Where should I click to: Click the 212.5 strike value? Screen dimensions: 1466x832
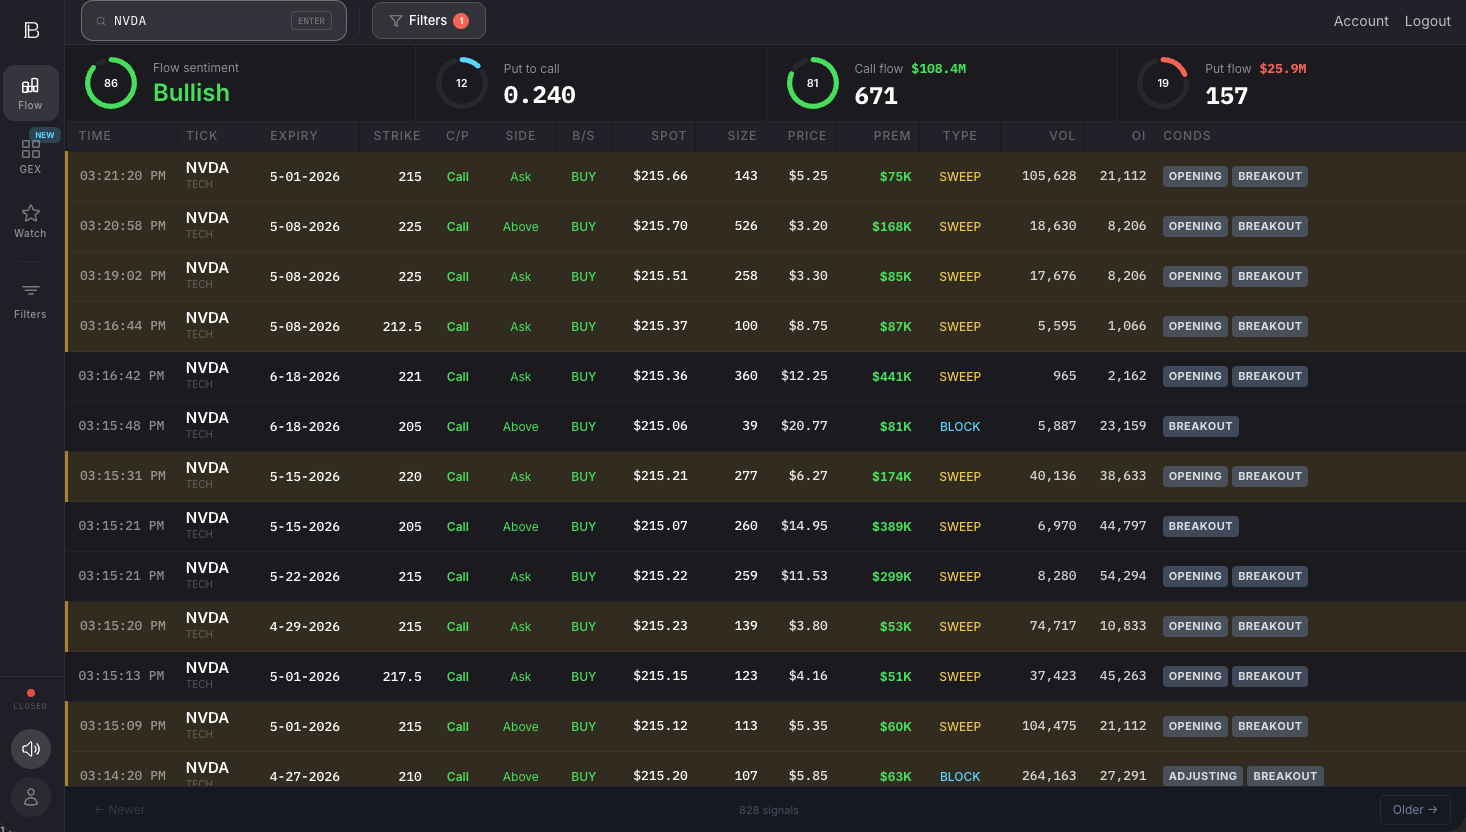(402, 327)
